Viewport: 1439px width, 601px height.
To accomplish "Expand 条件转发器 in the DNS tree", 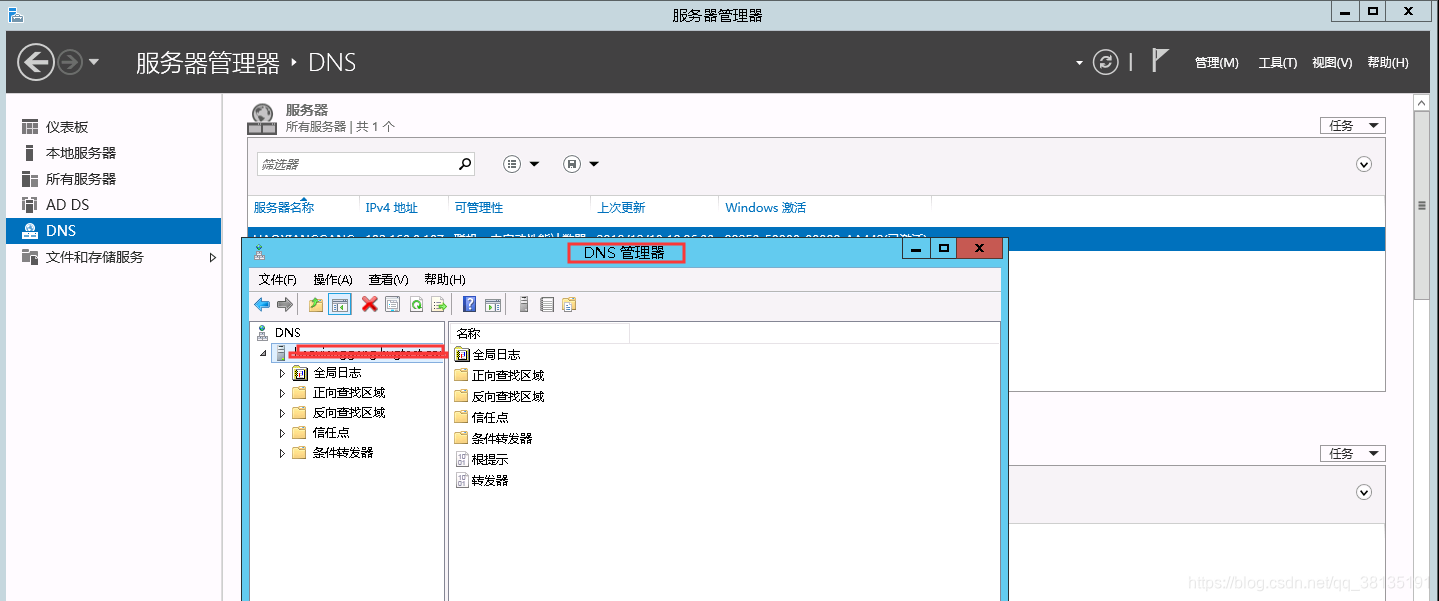I will [x=282, y=453].
